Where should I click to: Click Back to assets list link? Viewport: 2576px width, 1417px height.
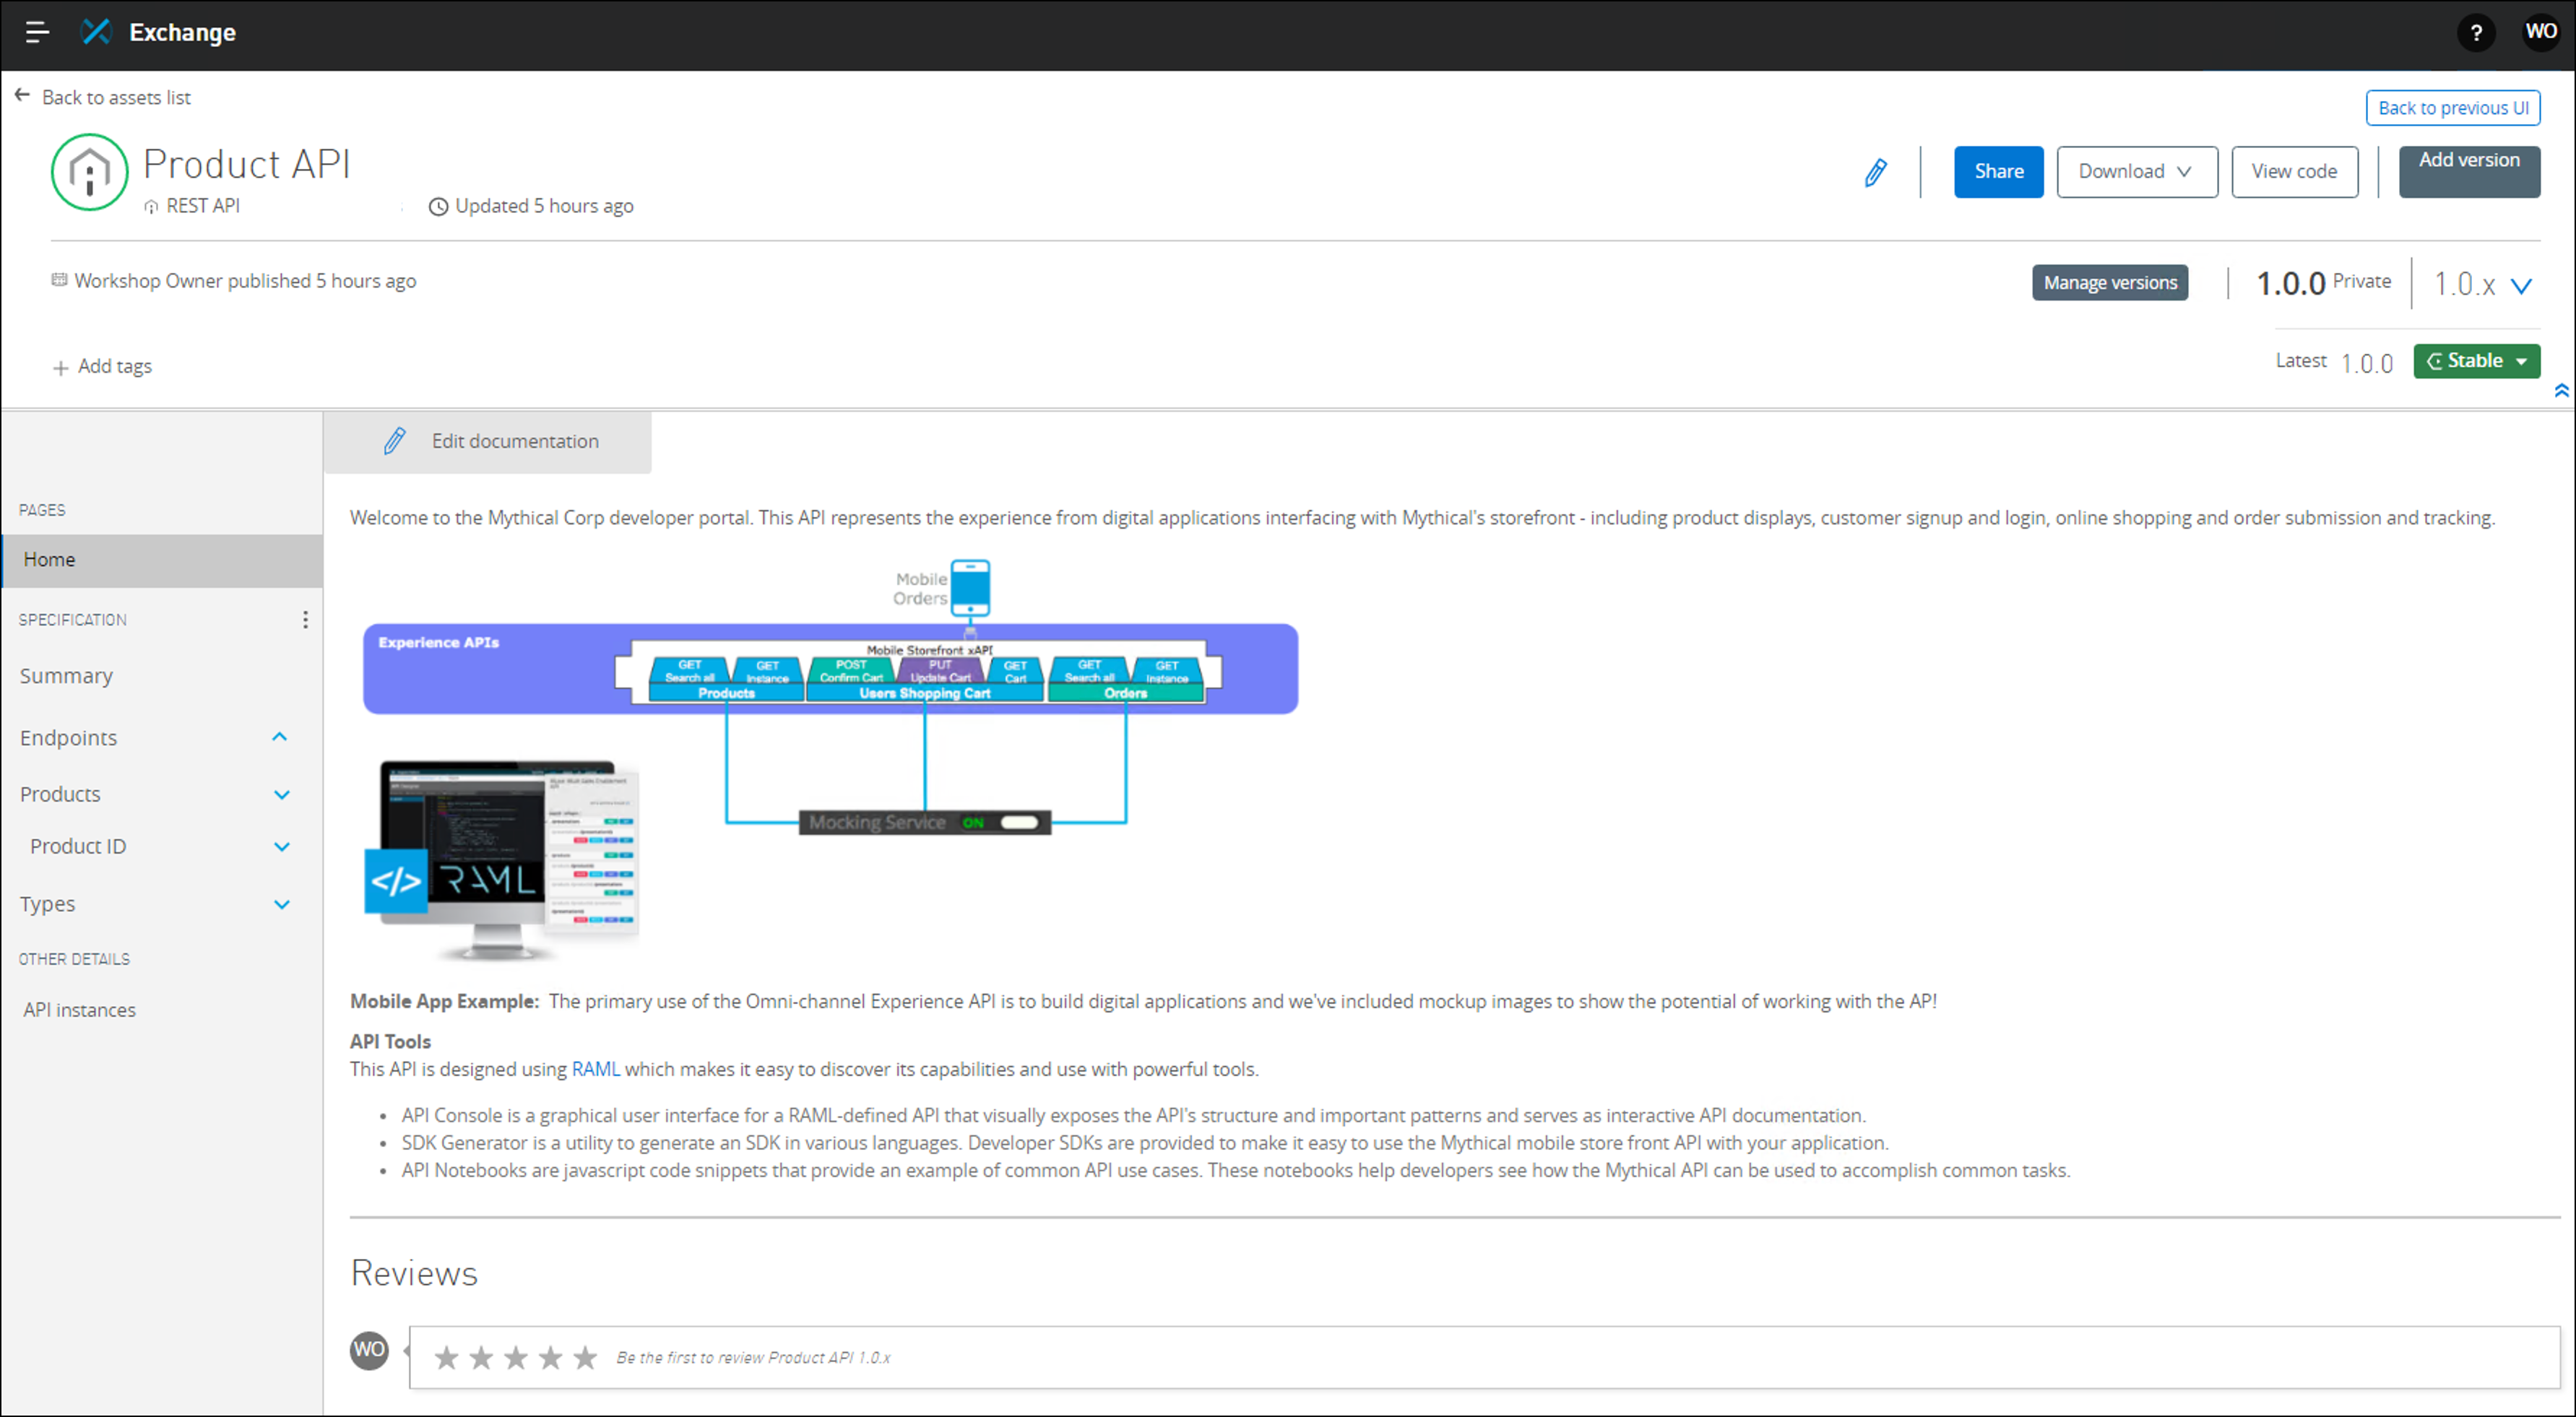116,97
